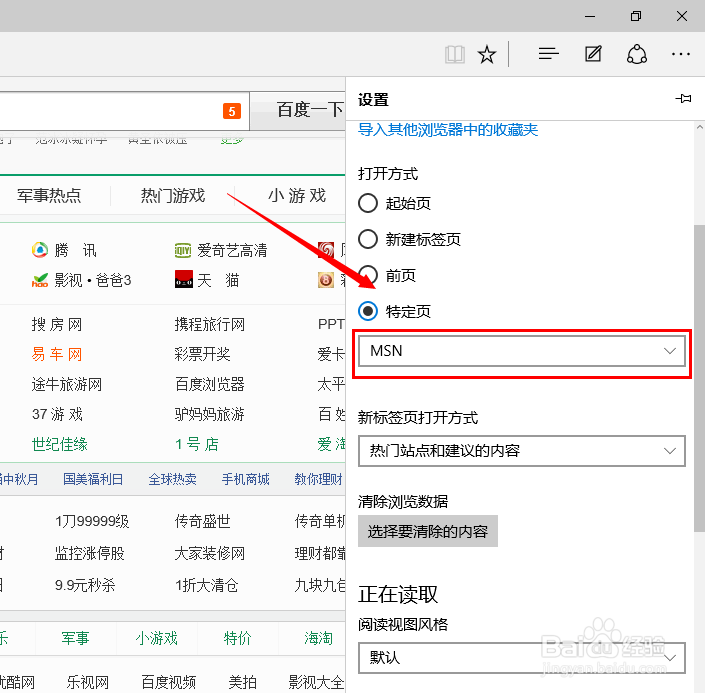The width and height of the screenshot is (705, 693).
Task: Open 彩票开奖 link
Action: click(202, 354)
